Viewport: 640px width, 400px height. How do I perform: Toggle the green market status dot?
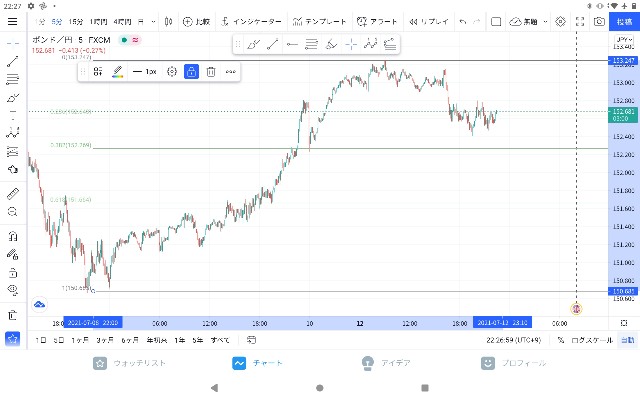(x=124, y=40)
